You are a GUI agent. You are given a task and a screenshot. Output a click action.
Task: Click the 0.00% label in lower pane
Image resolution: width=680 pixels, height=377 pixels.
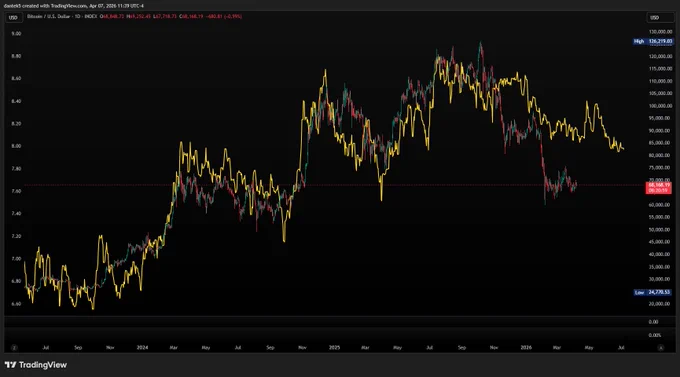[655, 335]
